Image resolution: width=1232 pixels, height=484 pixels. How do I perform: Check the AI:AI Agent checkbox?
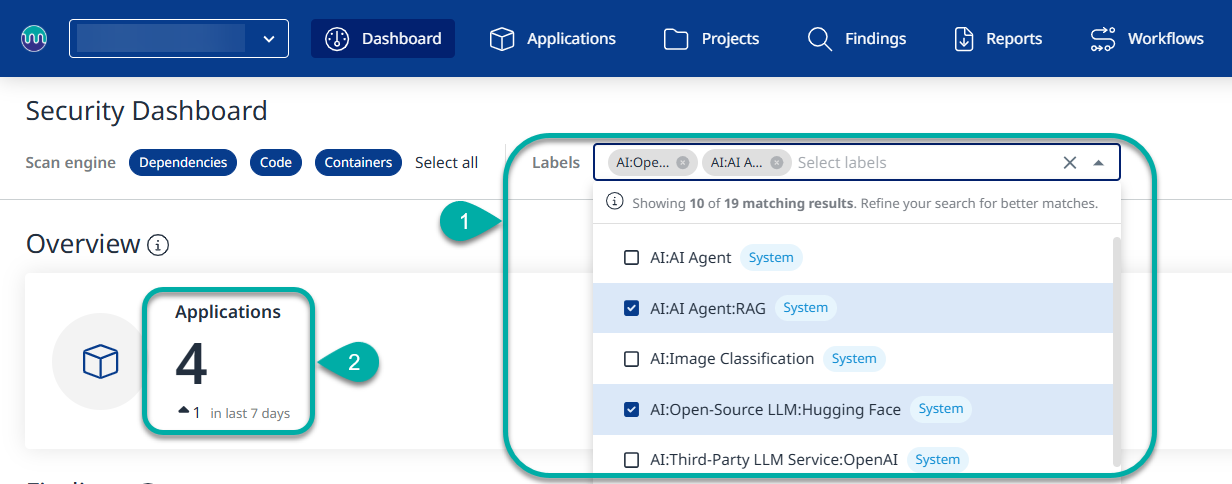click(x=631, y=258)
